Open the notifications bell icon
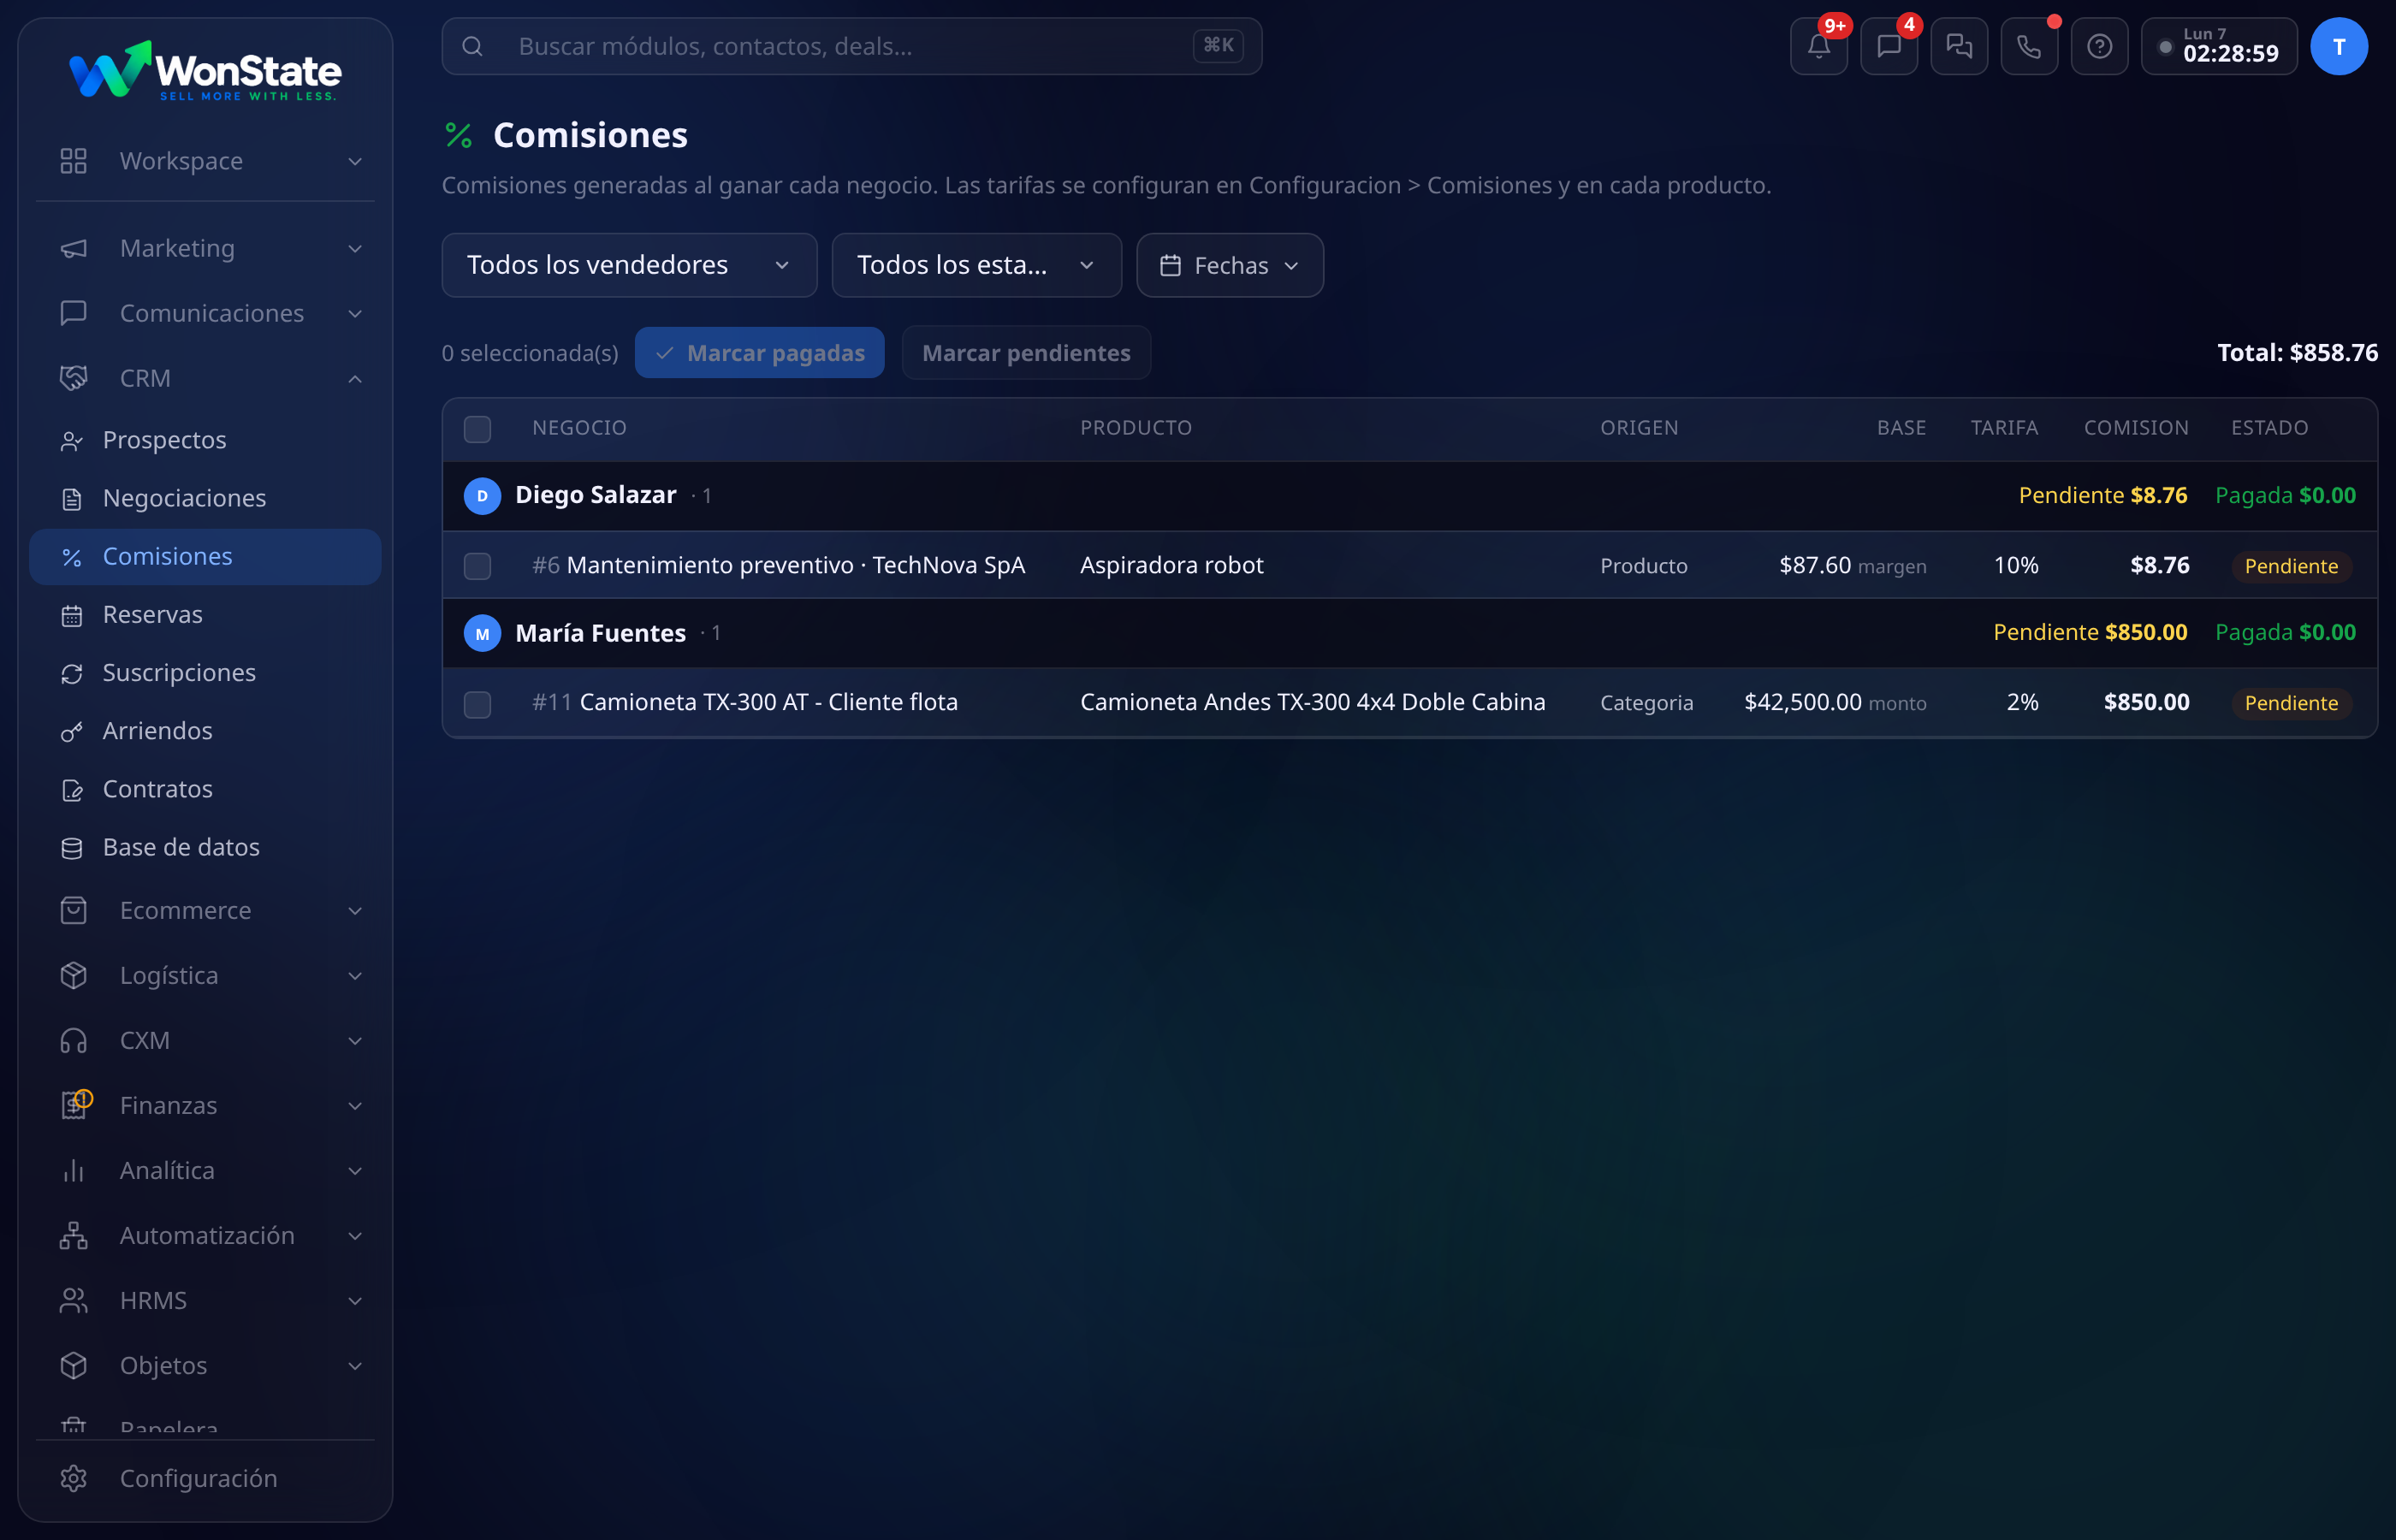 click(1818, 46)
